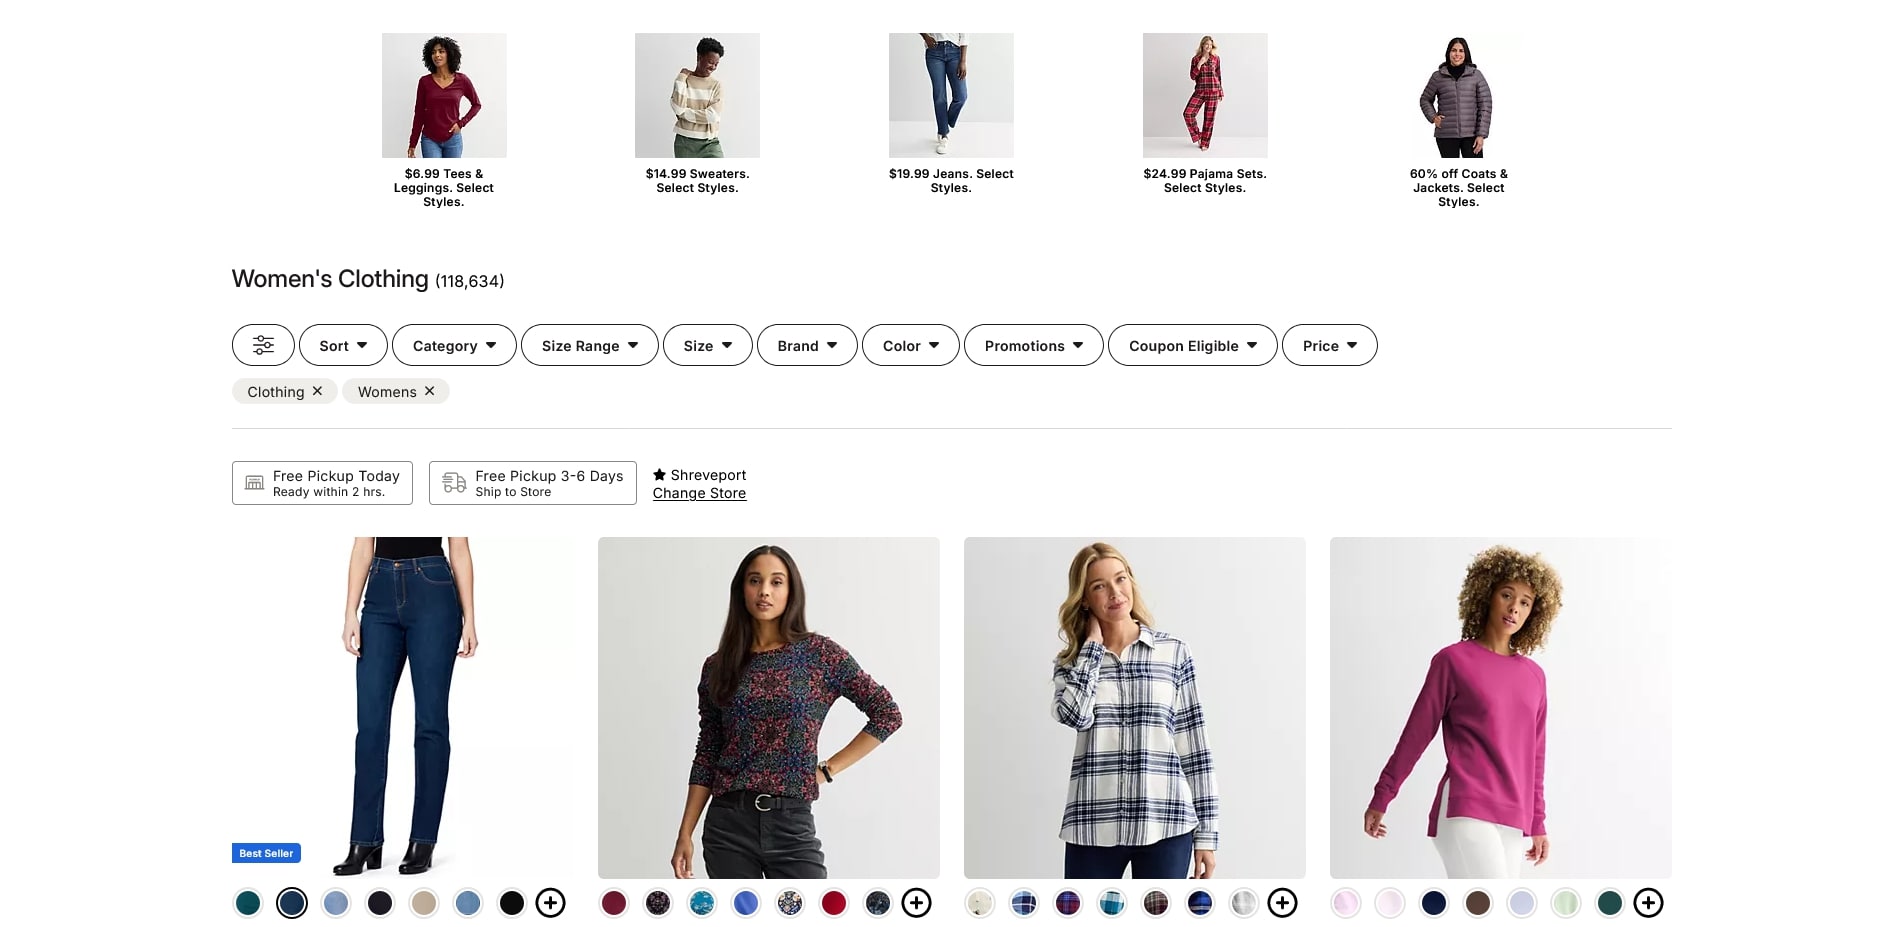Image resolution: width=1903 pixels, height=927 pixels.
Task: Open the $19.99 Jeans promotion
Action: (951, 114)
